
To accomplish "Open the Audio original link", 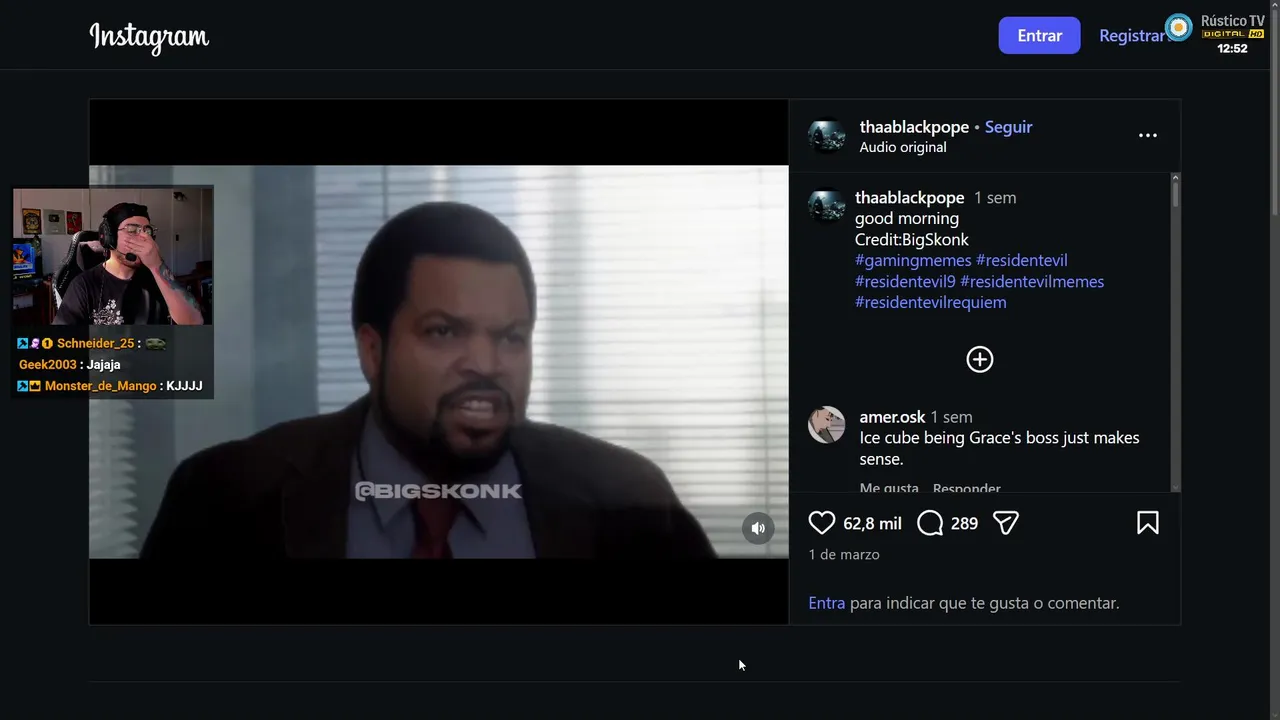I will pos(903,147).
